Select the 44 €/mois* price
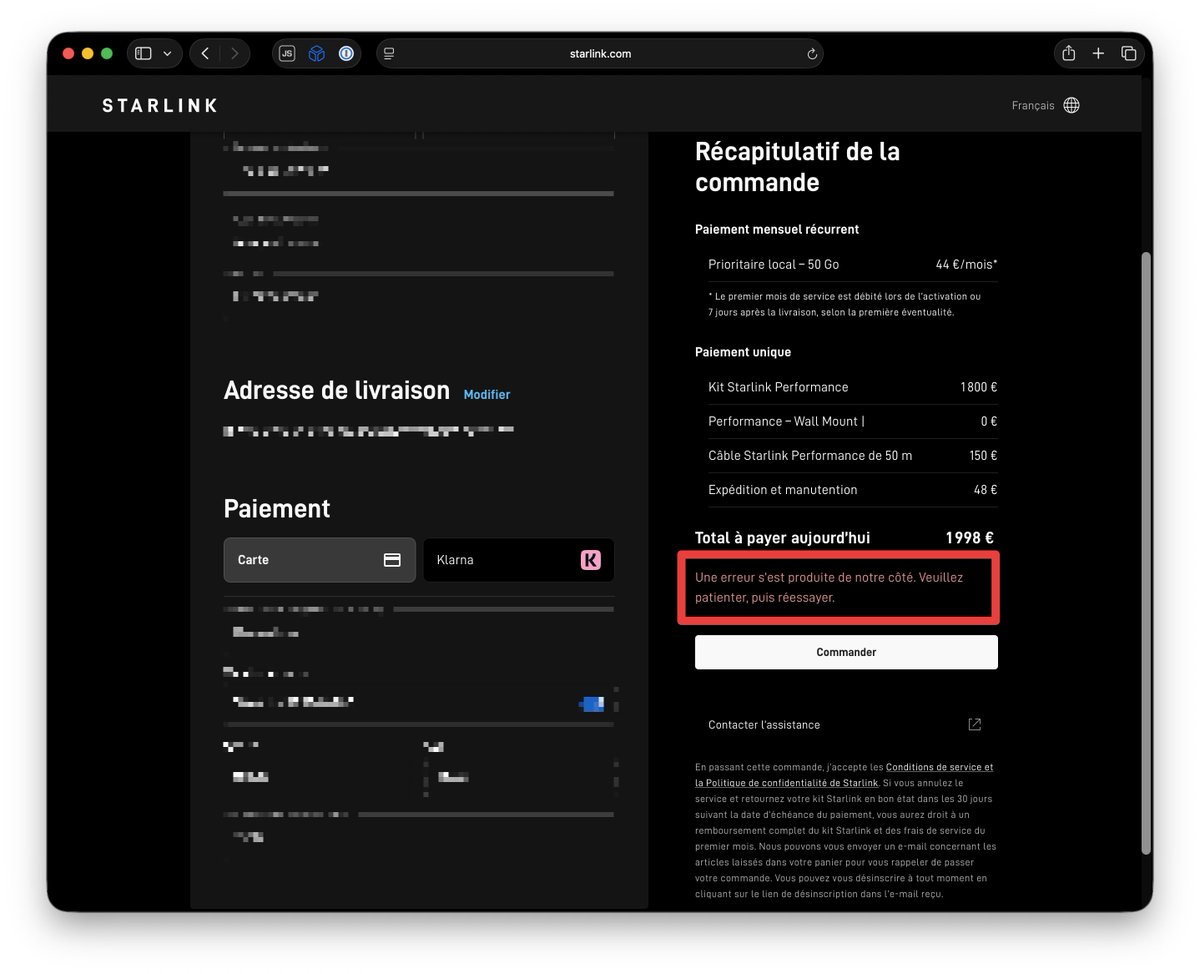The width and height of the screenshot is (1200, 974). [x=966, y=265]
